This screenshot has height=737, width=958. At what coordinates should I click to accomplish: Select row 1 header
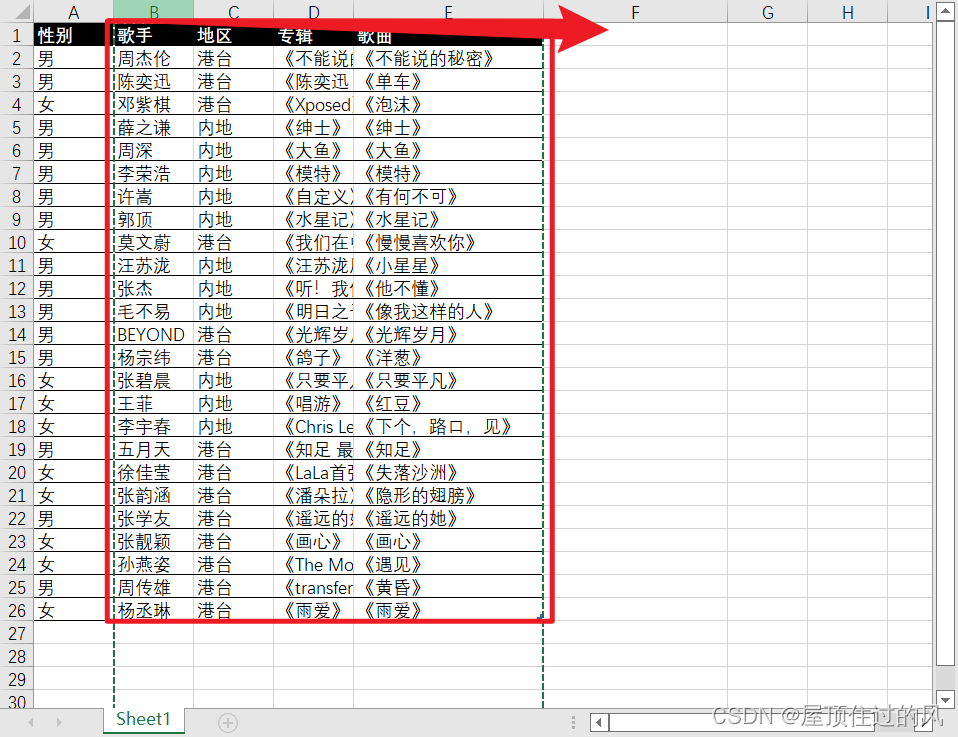(16, 35)
